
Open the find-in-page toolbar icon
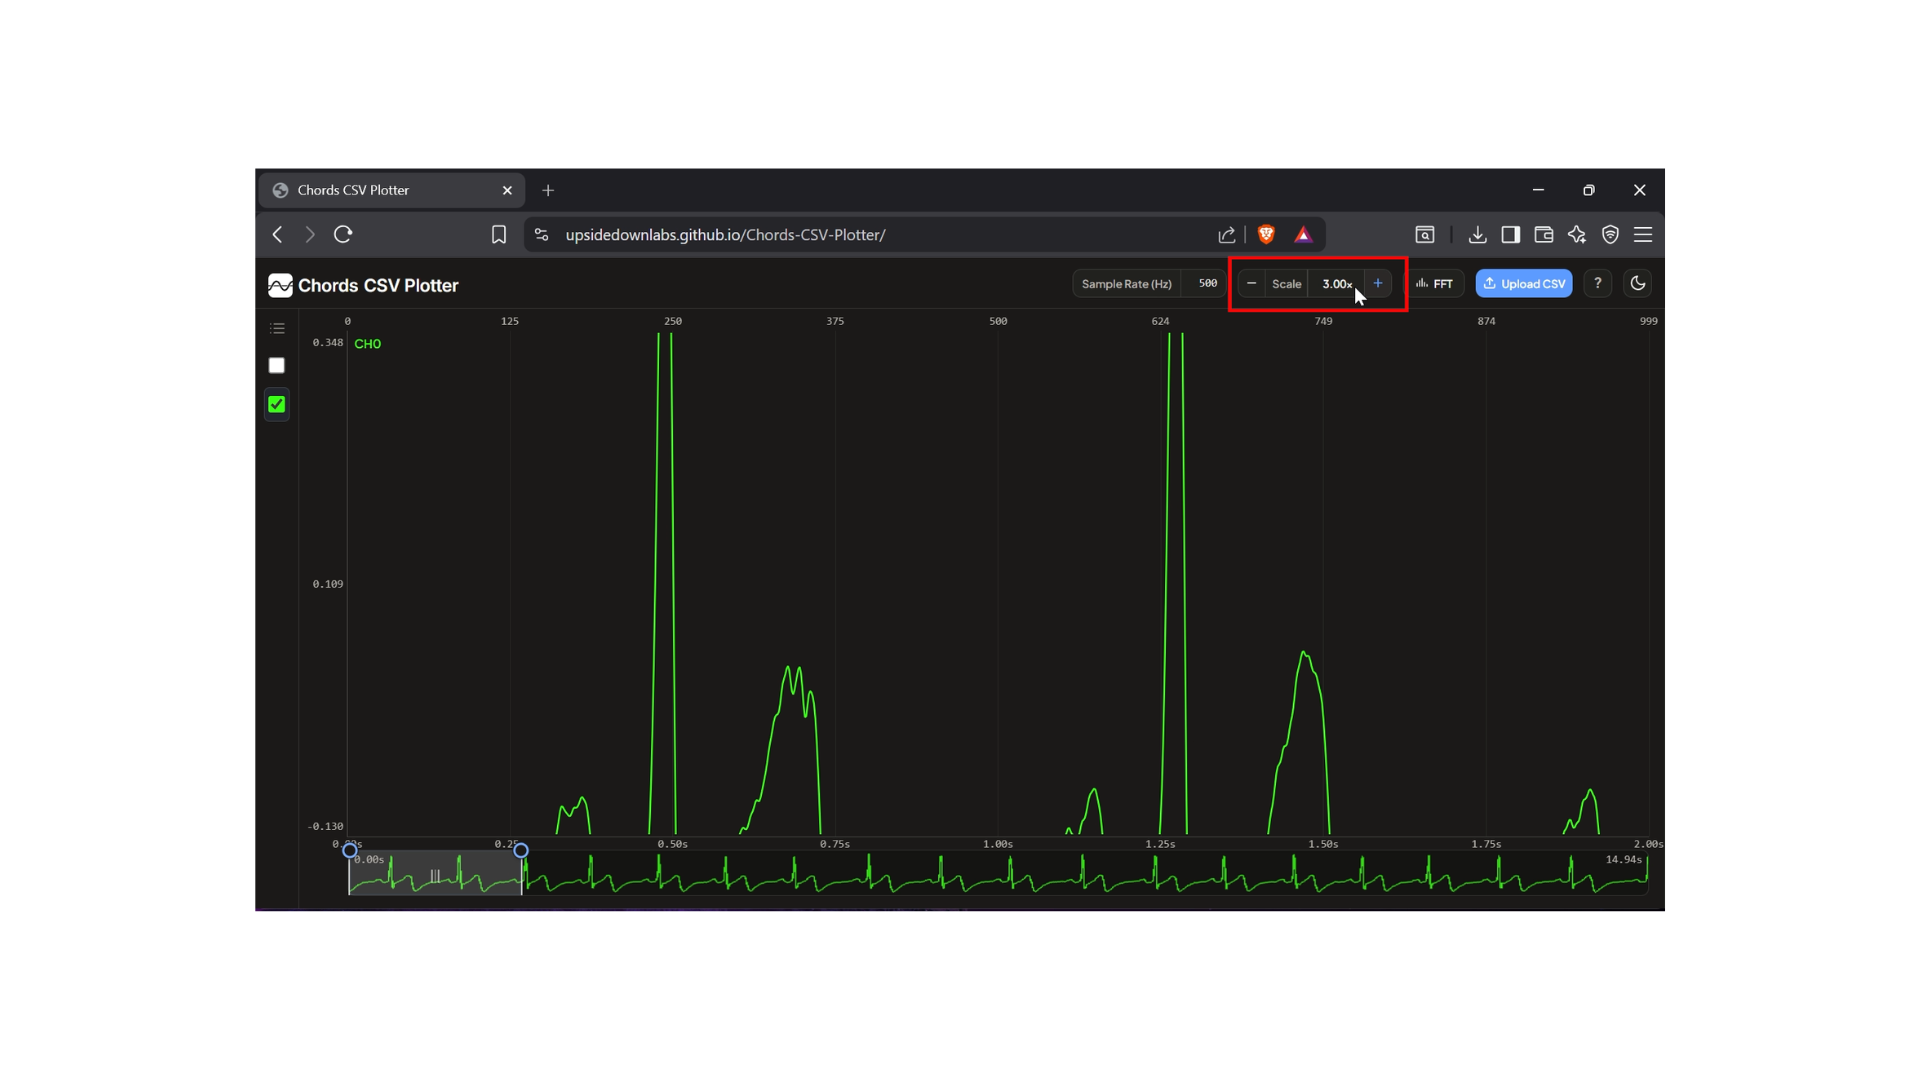click(1425, 235)
